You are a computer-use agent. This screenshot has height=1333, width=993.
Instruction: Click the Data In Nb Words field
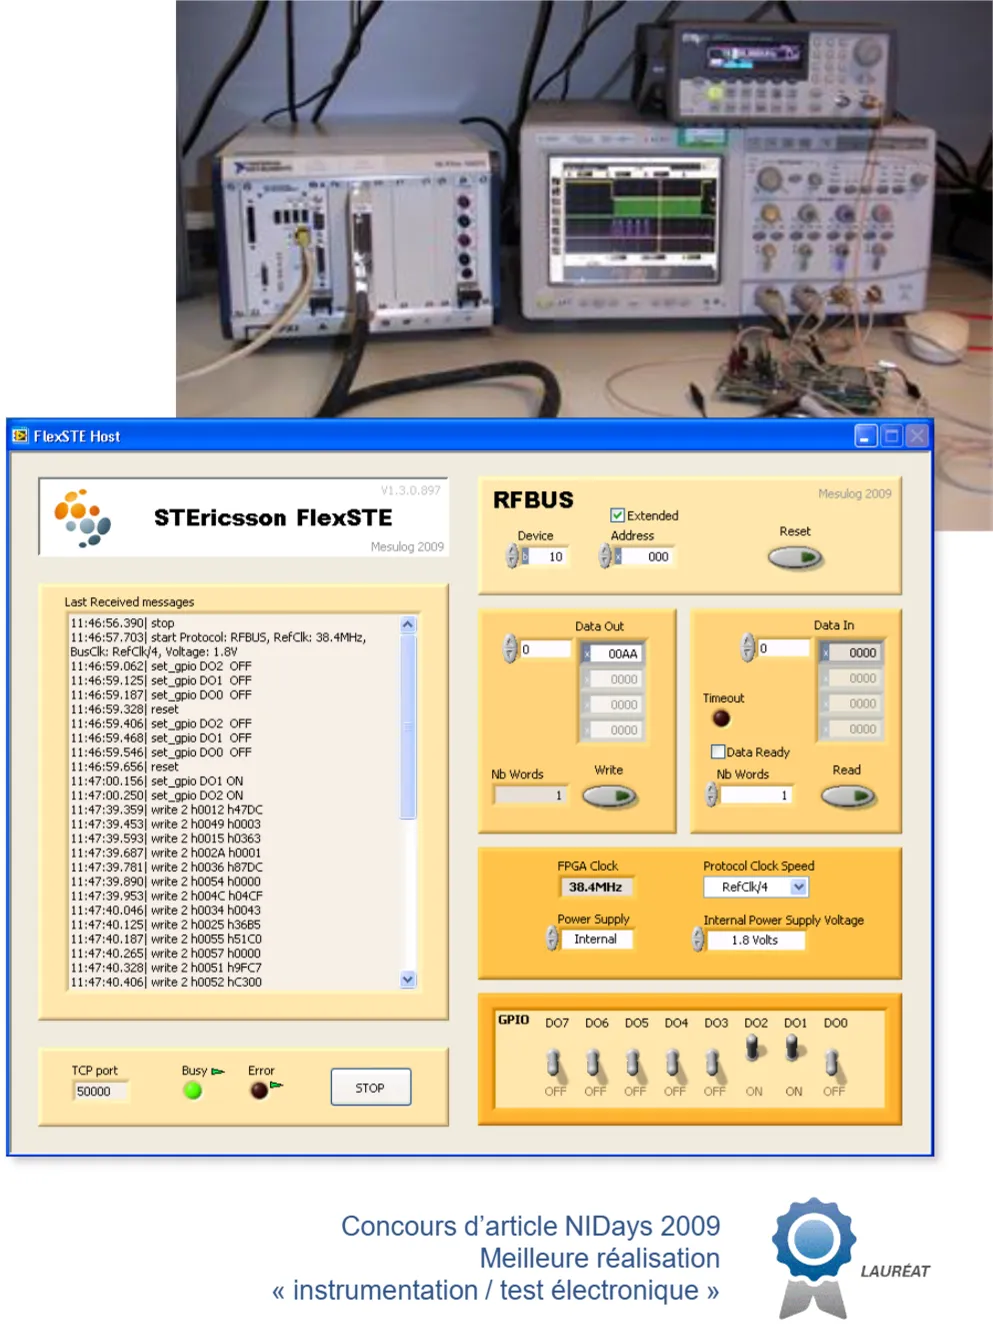(756, 795)
